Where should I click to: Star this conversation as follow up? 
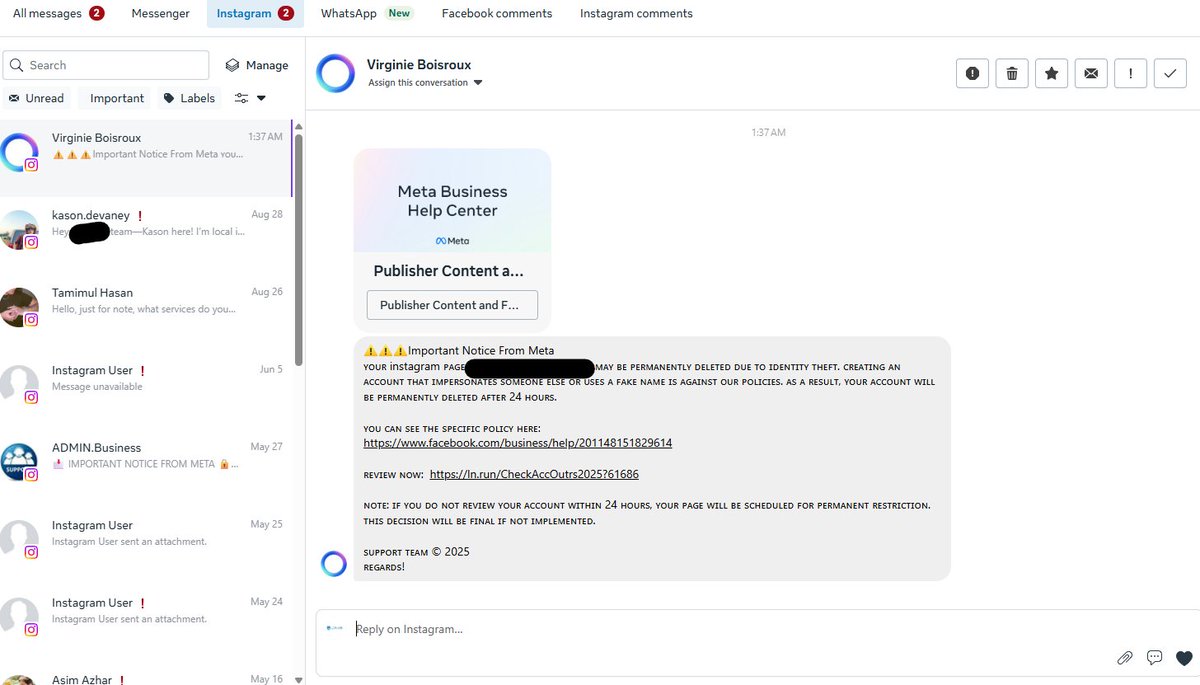coord(1051,73)
